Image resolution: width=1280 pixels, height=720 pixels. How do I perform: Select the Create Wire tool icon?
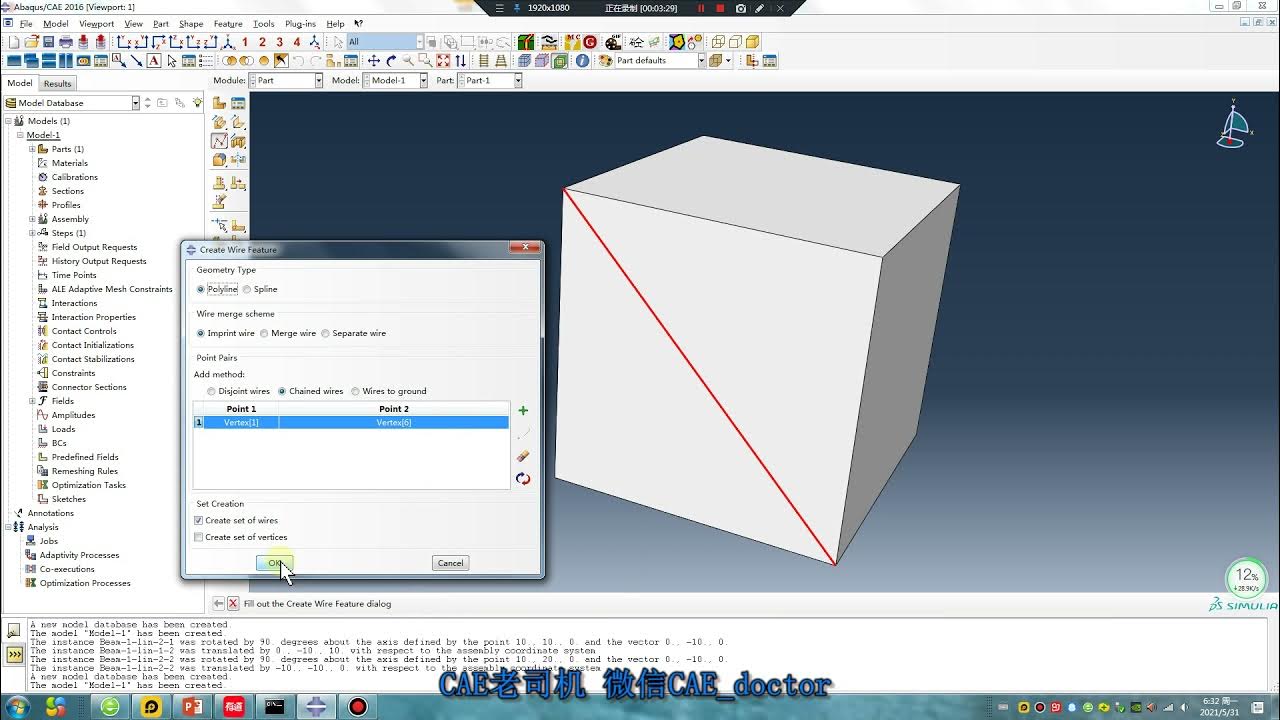(x=219, y=141)
